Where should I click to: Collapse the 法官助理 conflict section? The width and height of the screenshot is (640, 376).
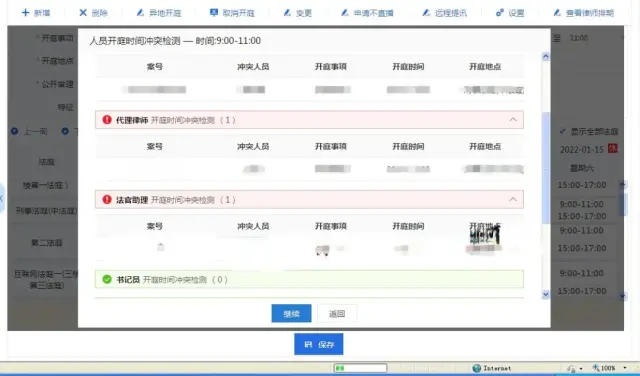point(513,200)
